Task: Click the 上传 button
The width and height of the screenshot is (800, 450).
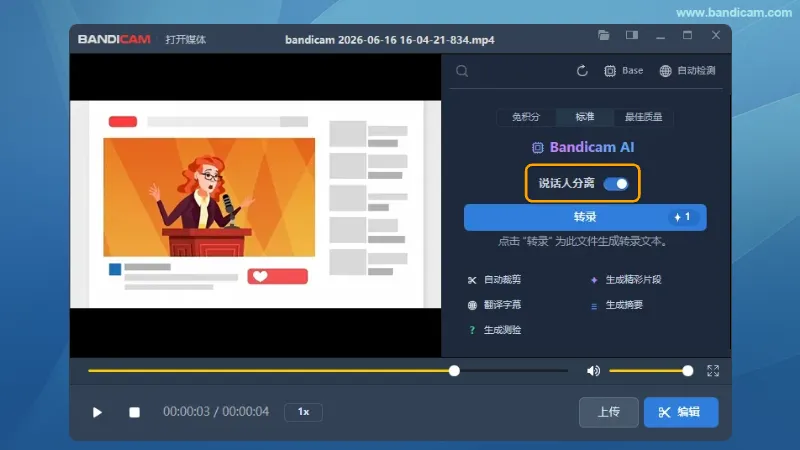Action: [609, 412]
